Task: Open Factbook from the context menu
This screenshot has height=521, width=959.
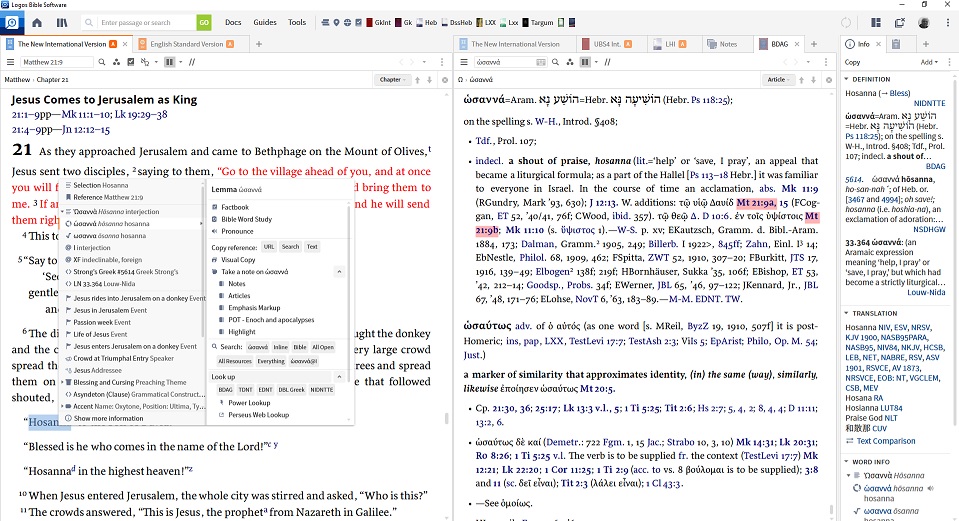Action: [235, 207]
